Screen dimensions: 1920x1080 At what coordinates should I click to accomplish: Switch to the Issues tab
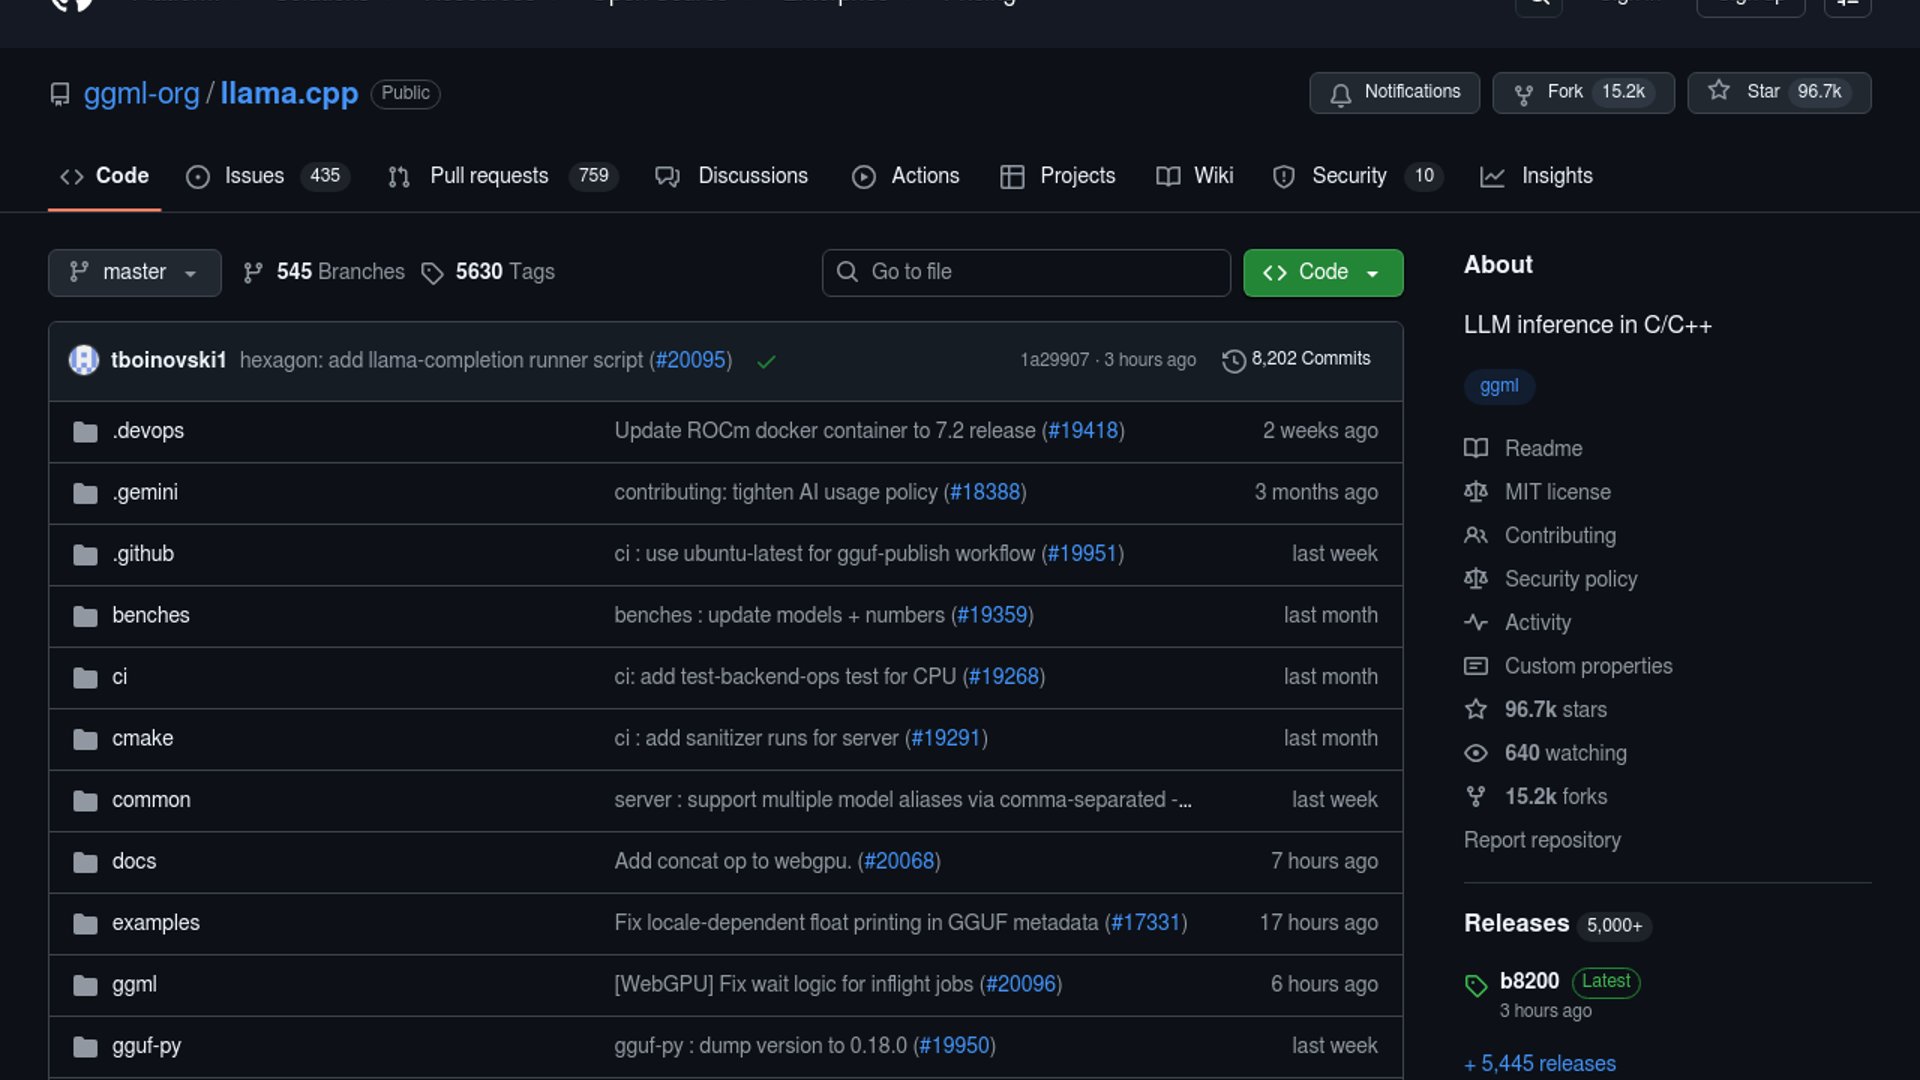(254, 176)
